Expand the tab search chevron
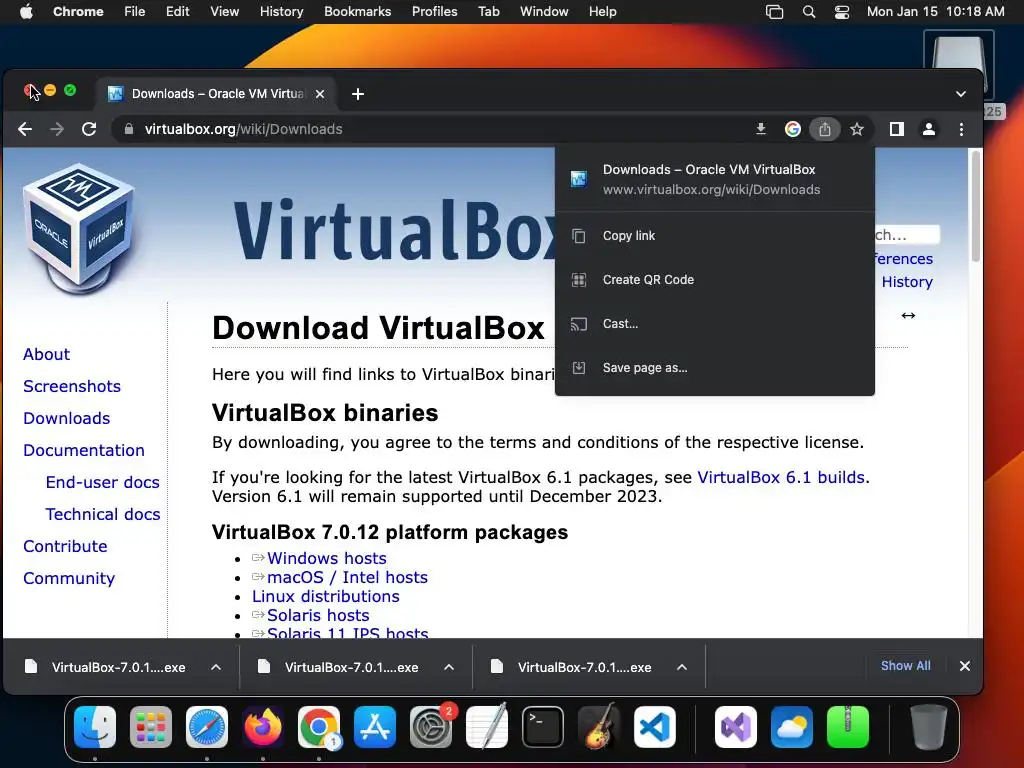This screenshot has width=1024, height=768. click(961, 94)
